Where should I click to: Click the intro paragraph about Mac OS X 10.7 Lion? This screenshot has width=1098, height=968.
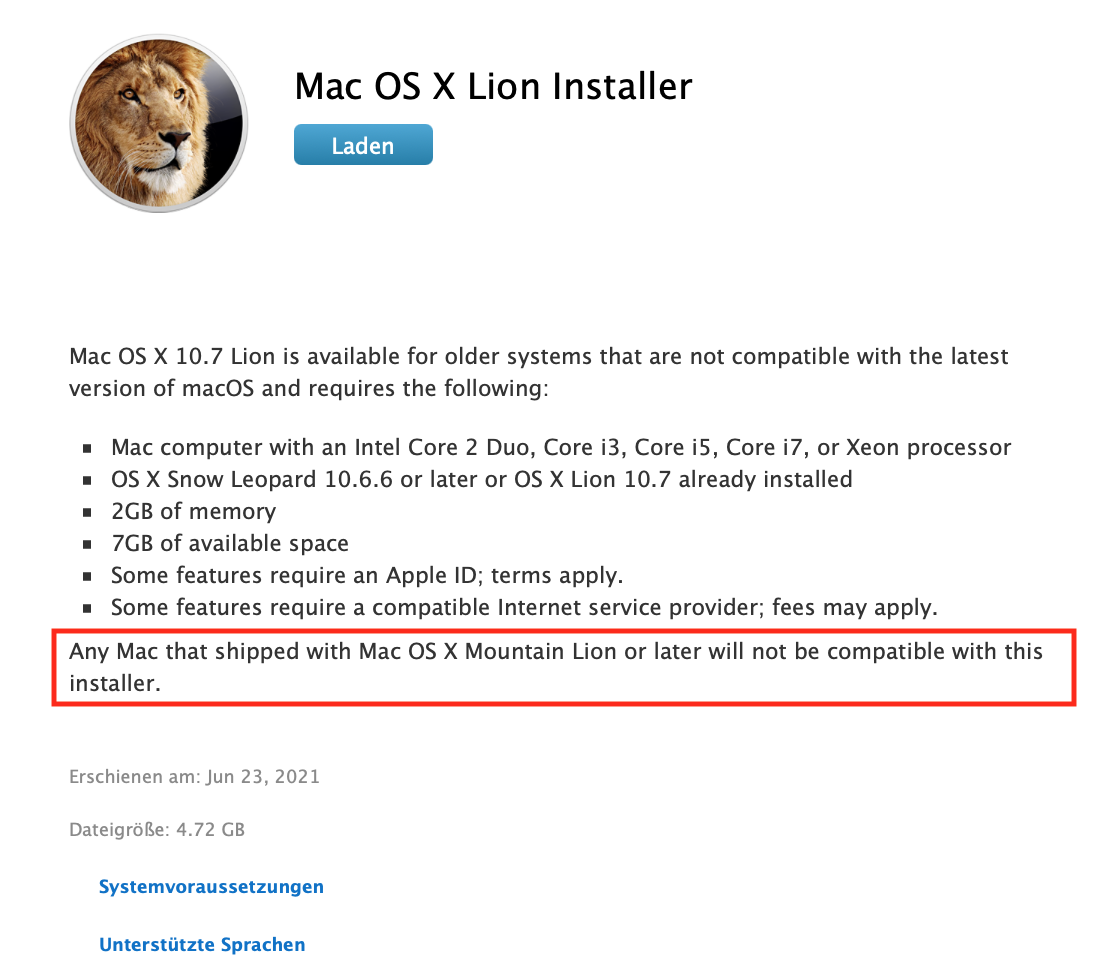(538, 373)
